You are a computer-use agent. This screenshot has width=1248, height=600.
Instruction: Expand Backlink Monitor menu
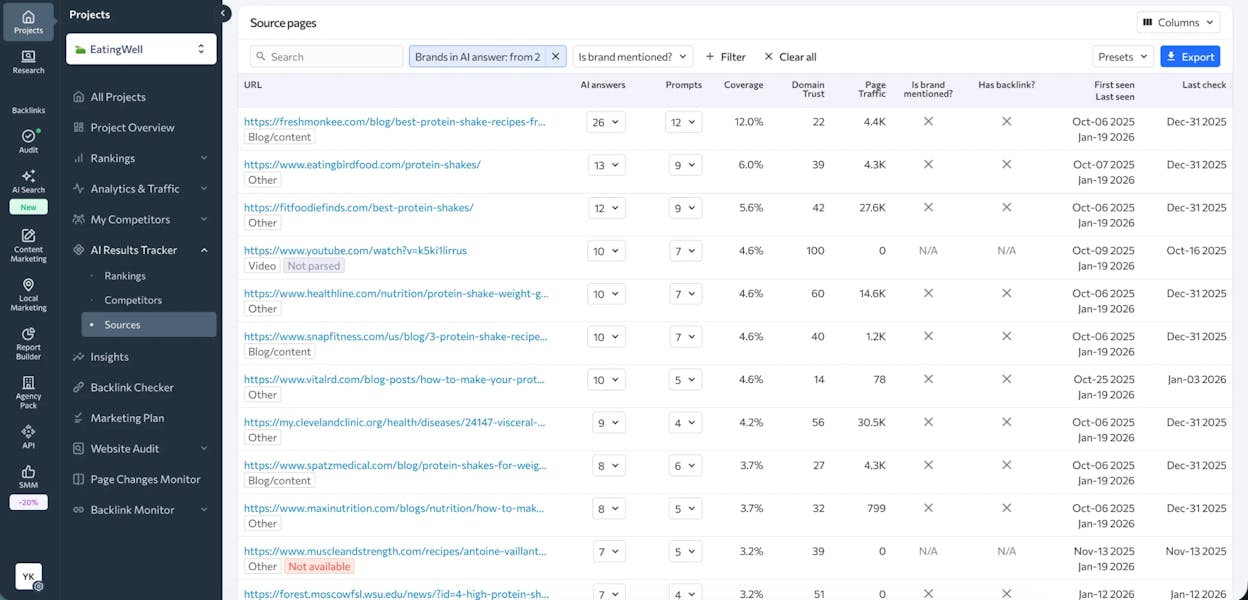(141, 510)
